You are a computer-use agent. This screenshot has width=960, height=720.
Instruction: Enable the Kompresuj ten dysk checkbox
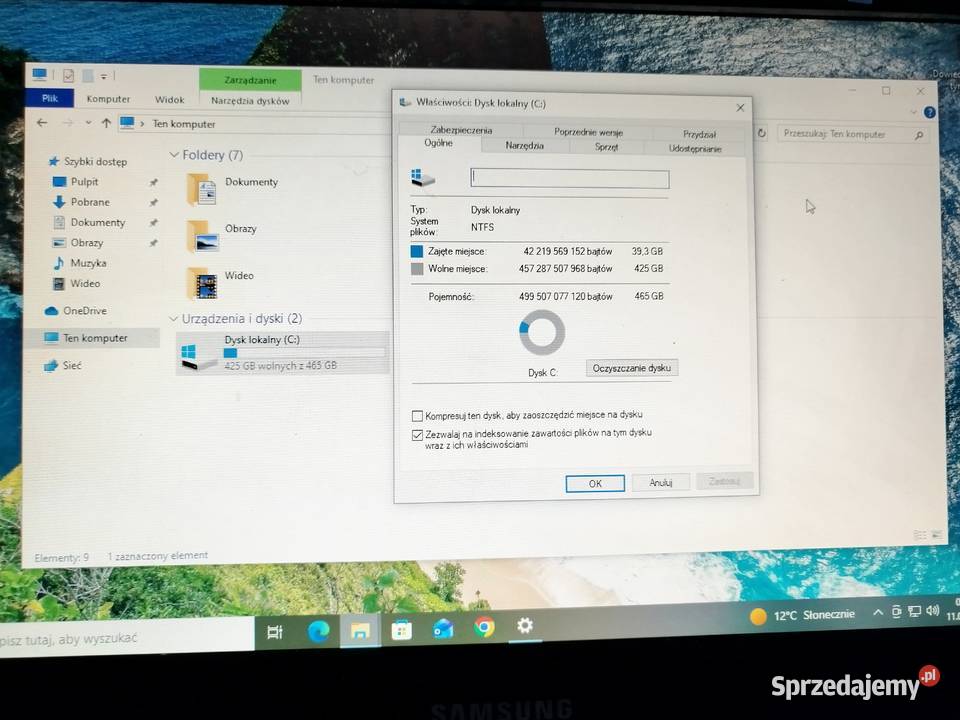pos(417,414)
